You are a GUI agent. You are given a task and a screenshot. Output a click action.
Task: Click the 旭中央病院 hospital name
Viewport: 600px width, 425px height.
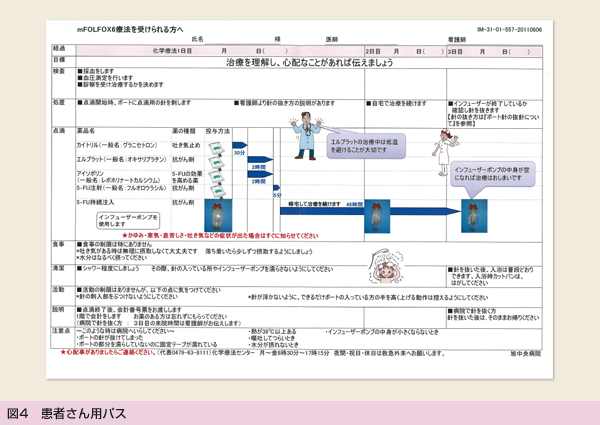coord(525,354)
